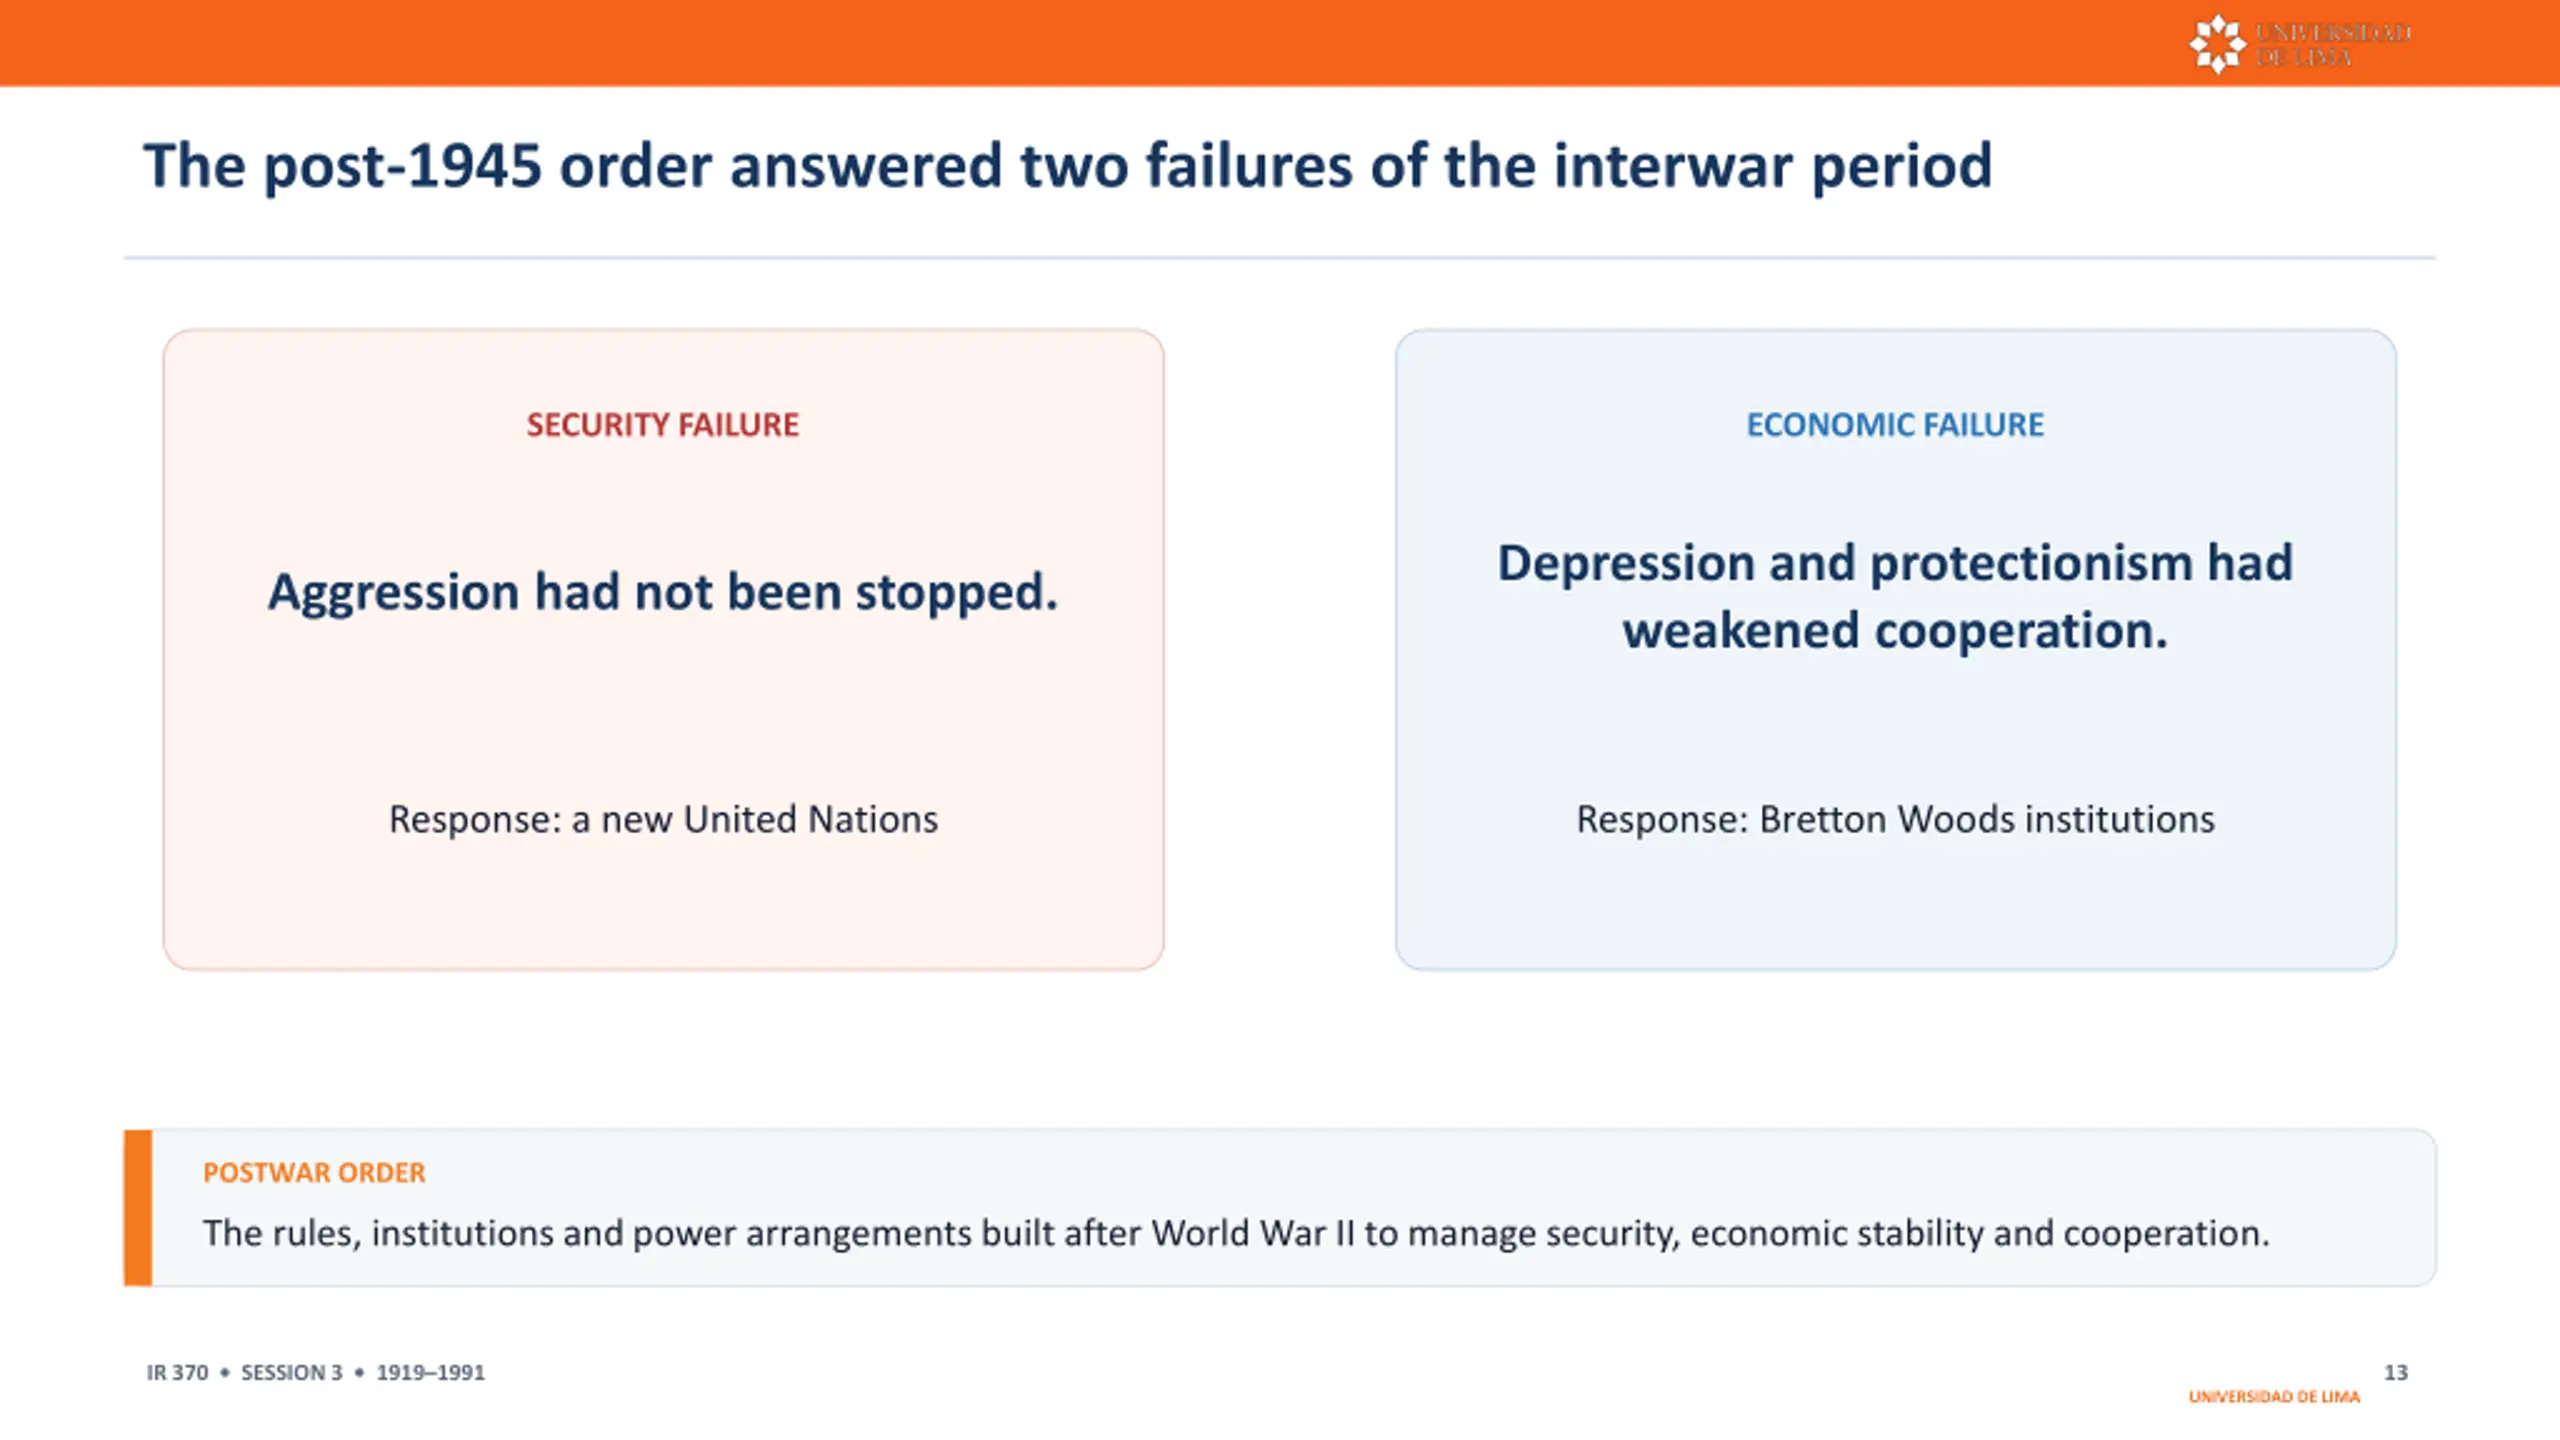
Task: Select the postwar order definition sentence
Action: click(1236, 1233)
